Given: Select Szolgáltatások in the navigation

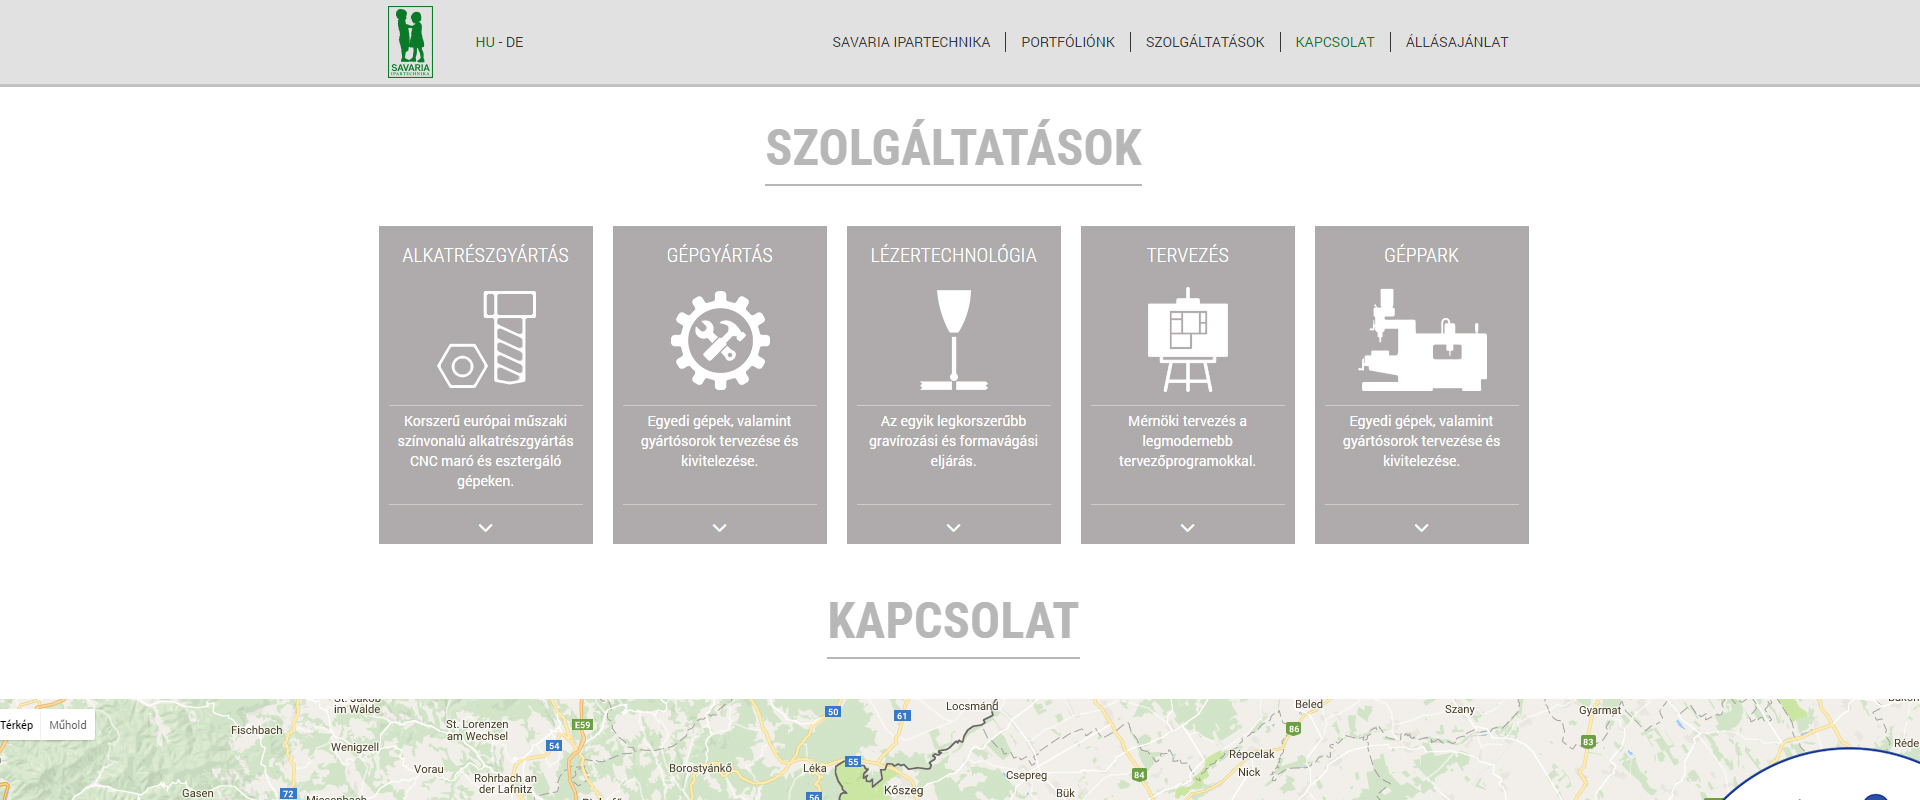Looking at the screenshot, I should (x=1205, y=42).
